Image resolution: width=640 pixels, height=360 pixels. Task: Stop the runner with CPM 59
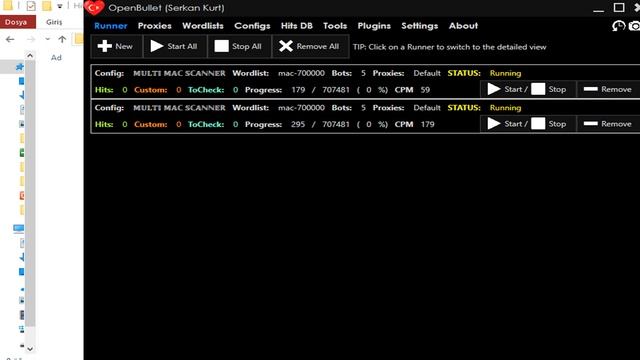point(549,89)
